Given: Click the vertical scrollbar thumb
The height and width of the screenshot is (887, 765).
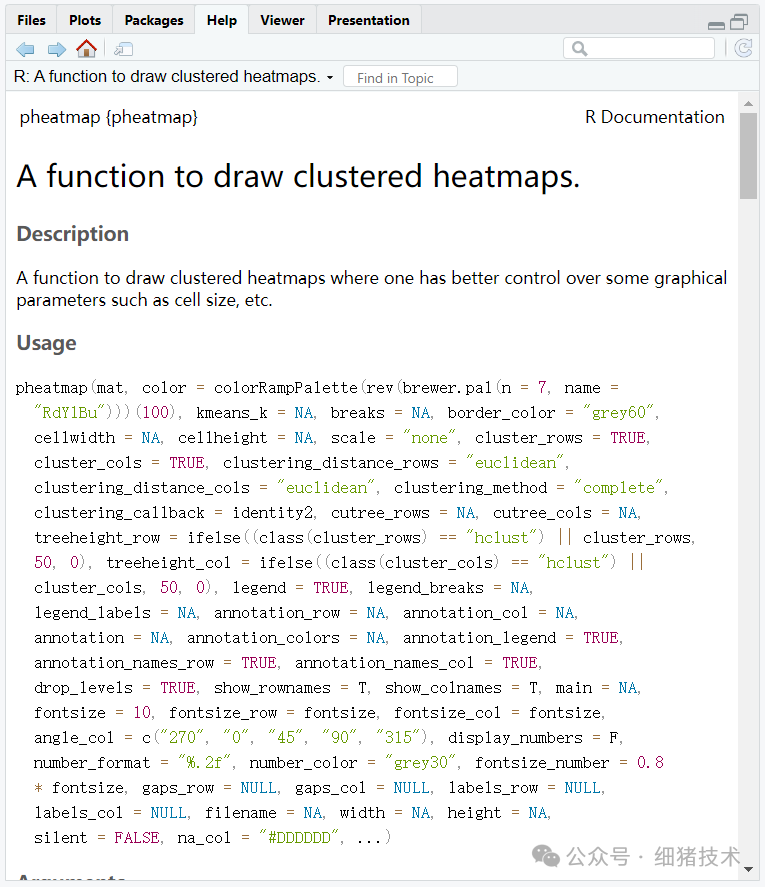Looking at the screenshot, I should pyautogui.click(x=747, y=155).
